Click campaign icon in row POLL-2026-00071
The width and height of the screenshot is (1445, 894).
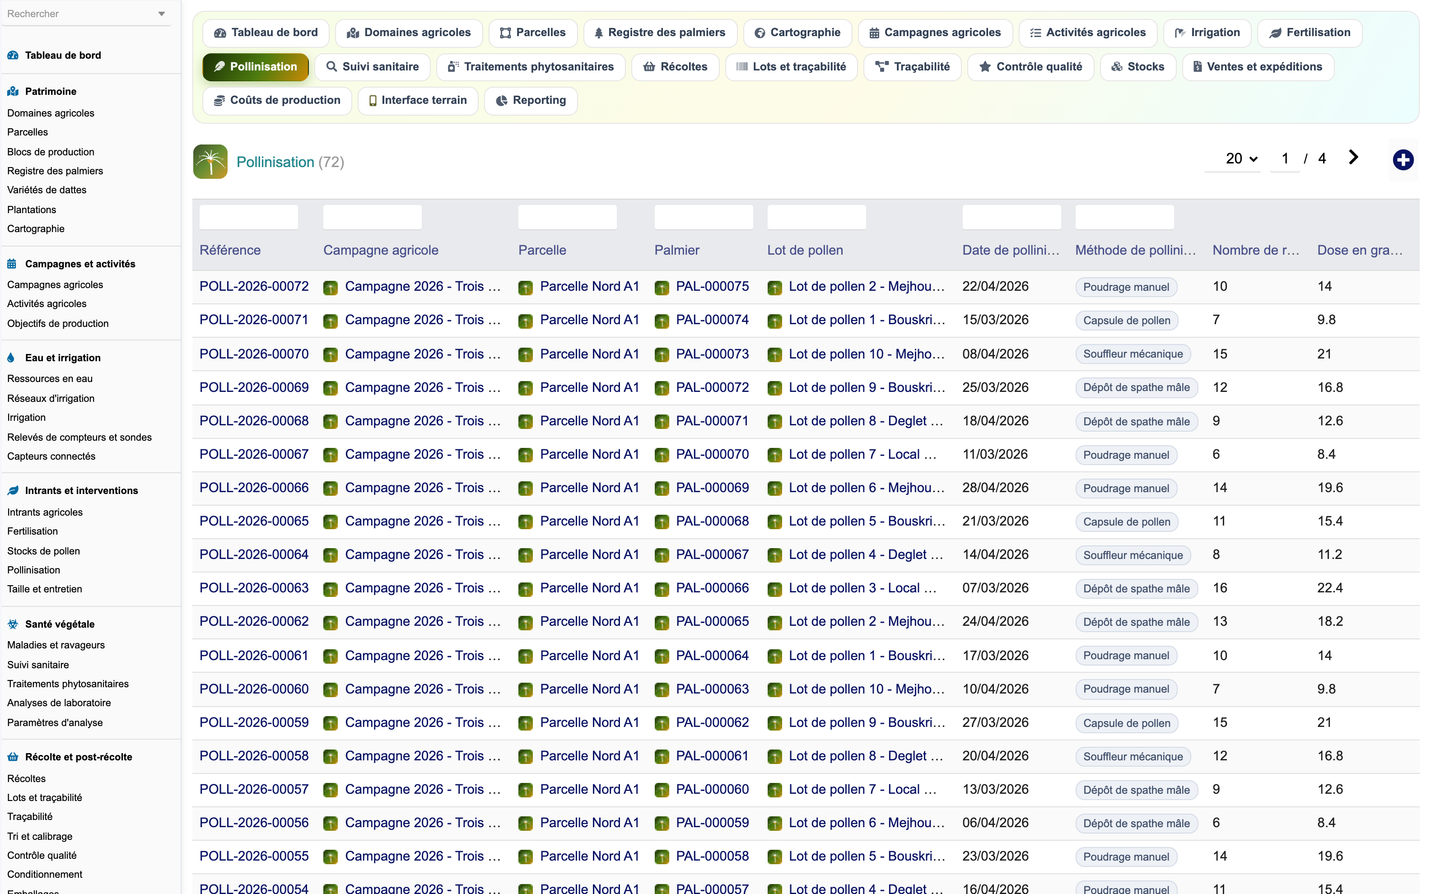coord(330,321)
